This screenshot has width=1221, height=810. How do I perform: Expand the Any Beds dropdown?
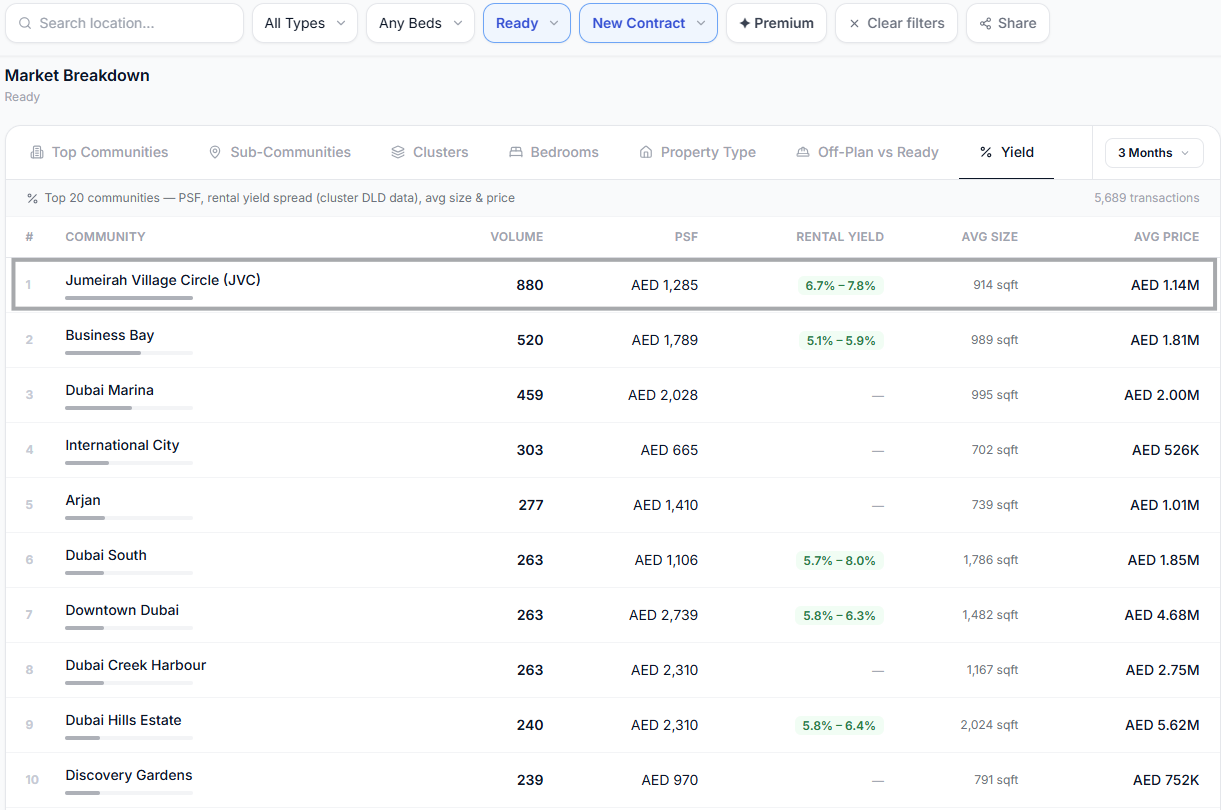pos(420,23)
